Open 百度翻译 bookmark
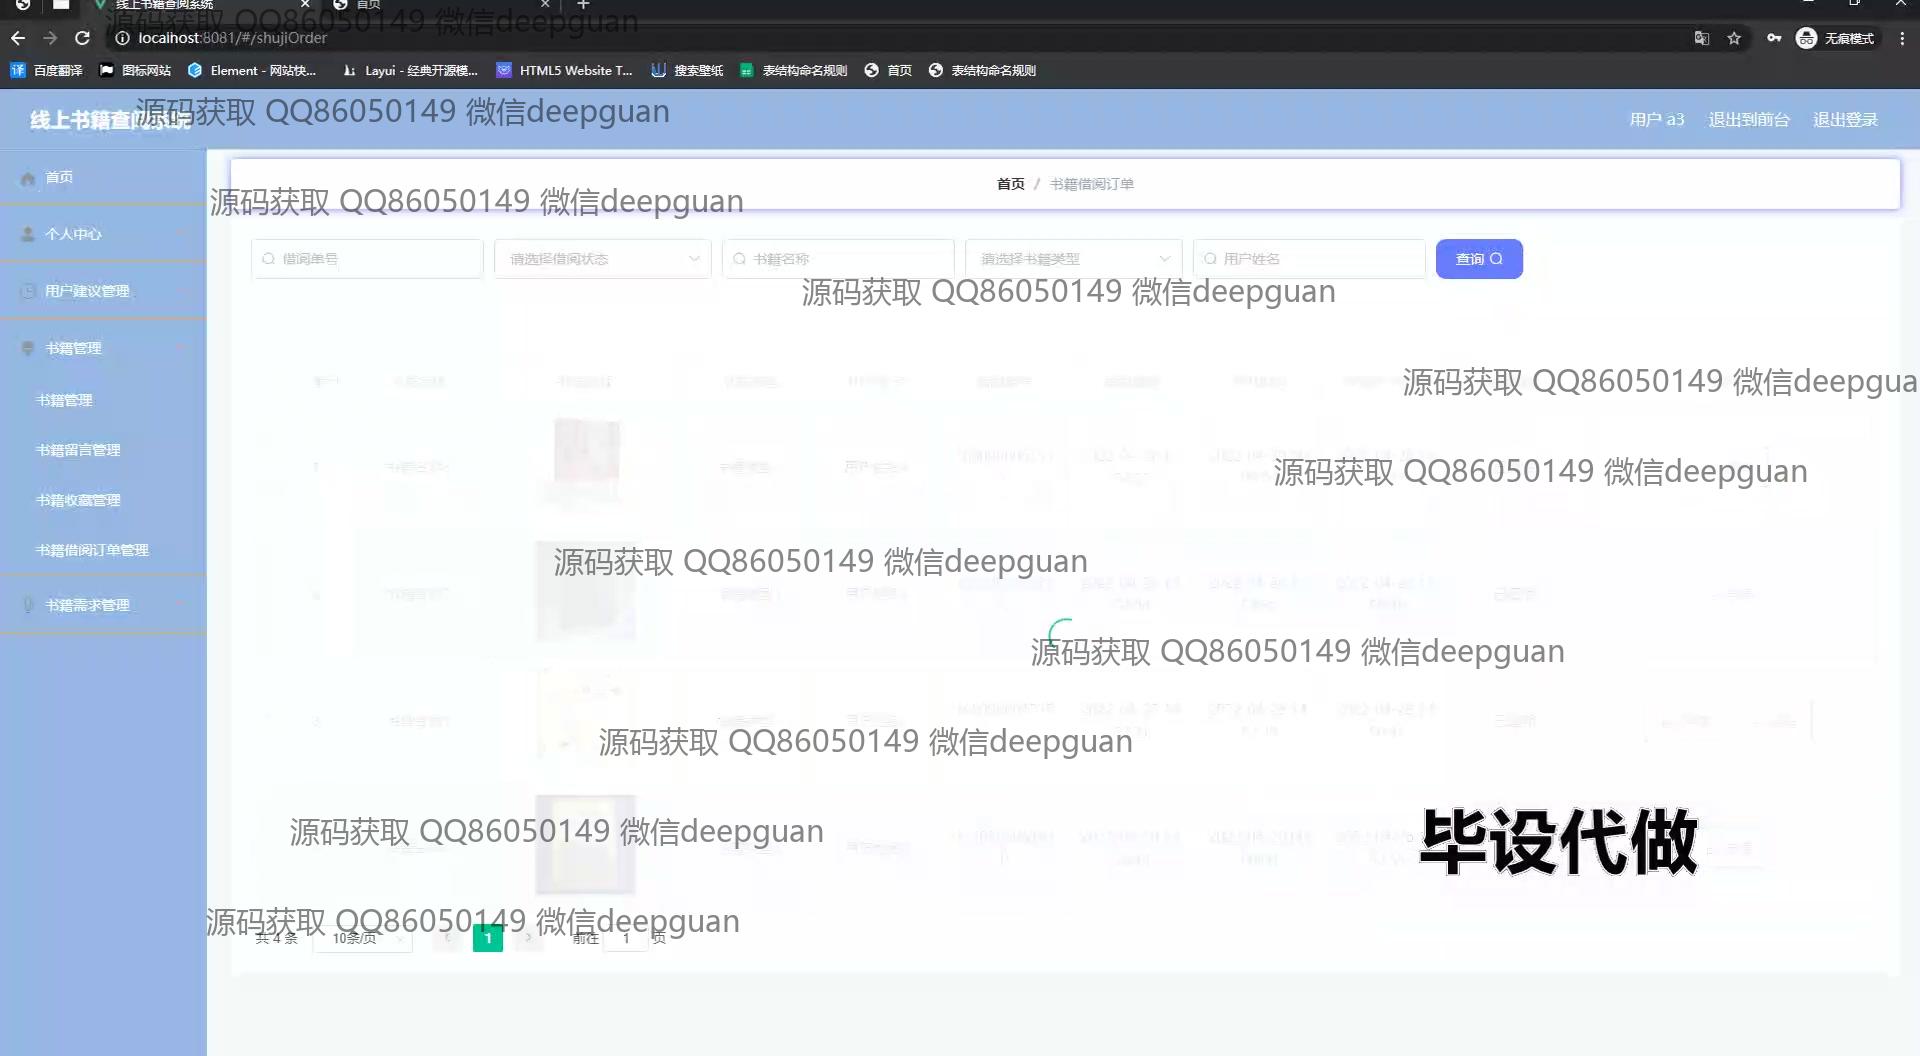The height and width of the screenshot is (1056, 1920). coord(47,70)
